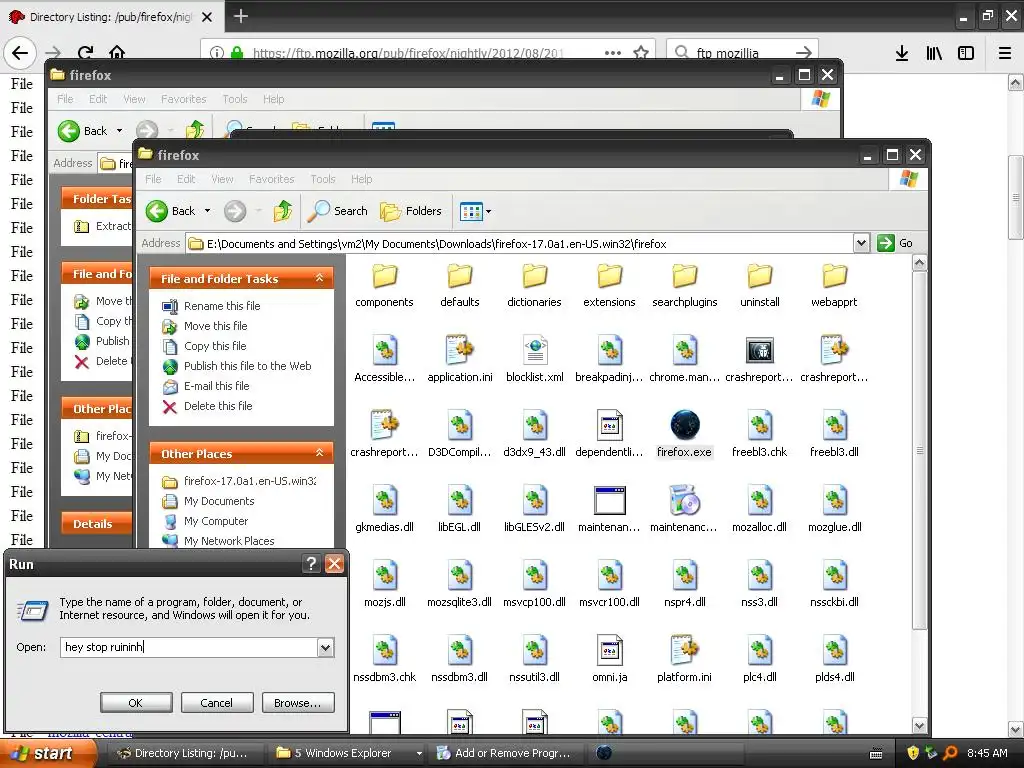Click Copy this file link
1024x768 pixels.
pyautogui.click(x=215, y=345)
